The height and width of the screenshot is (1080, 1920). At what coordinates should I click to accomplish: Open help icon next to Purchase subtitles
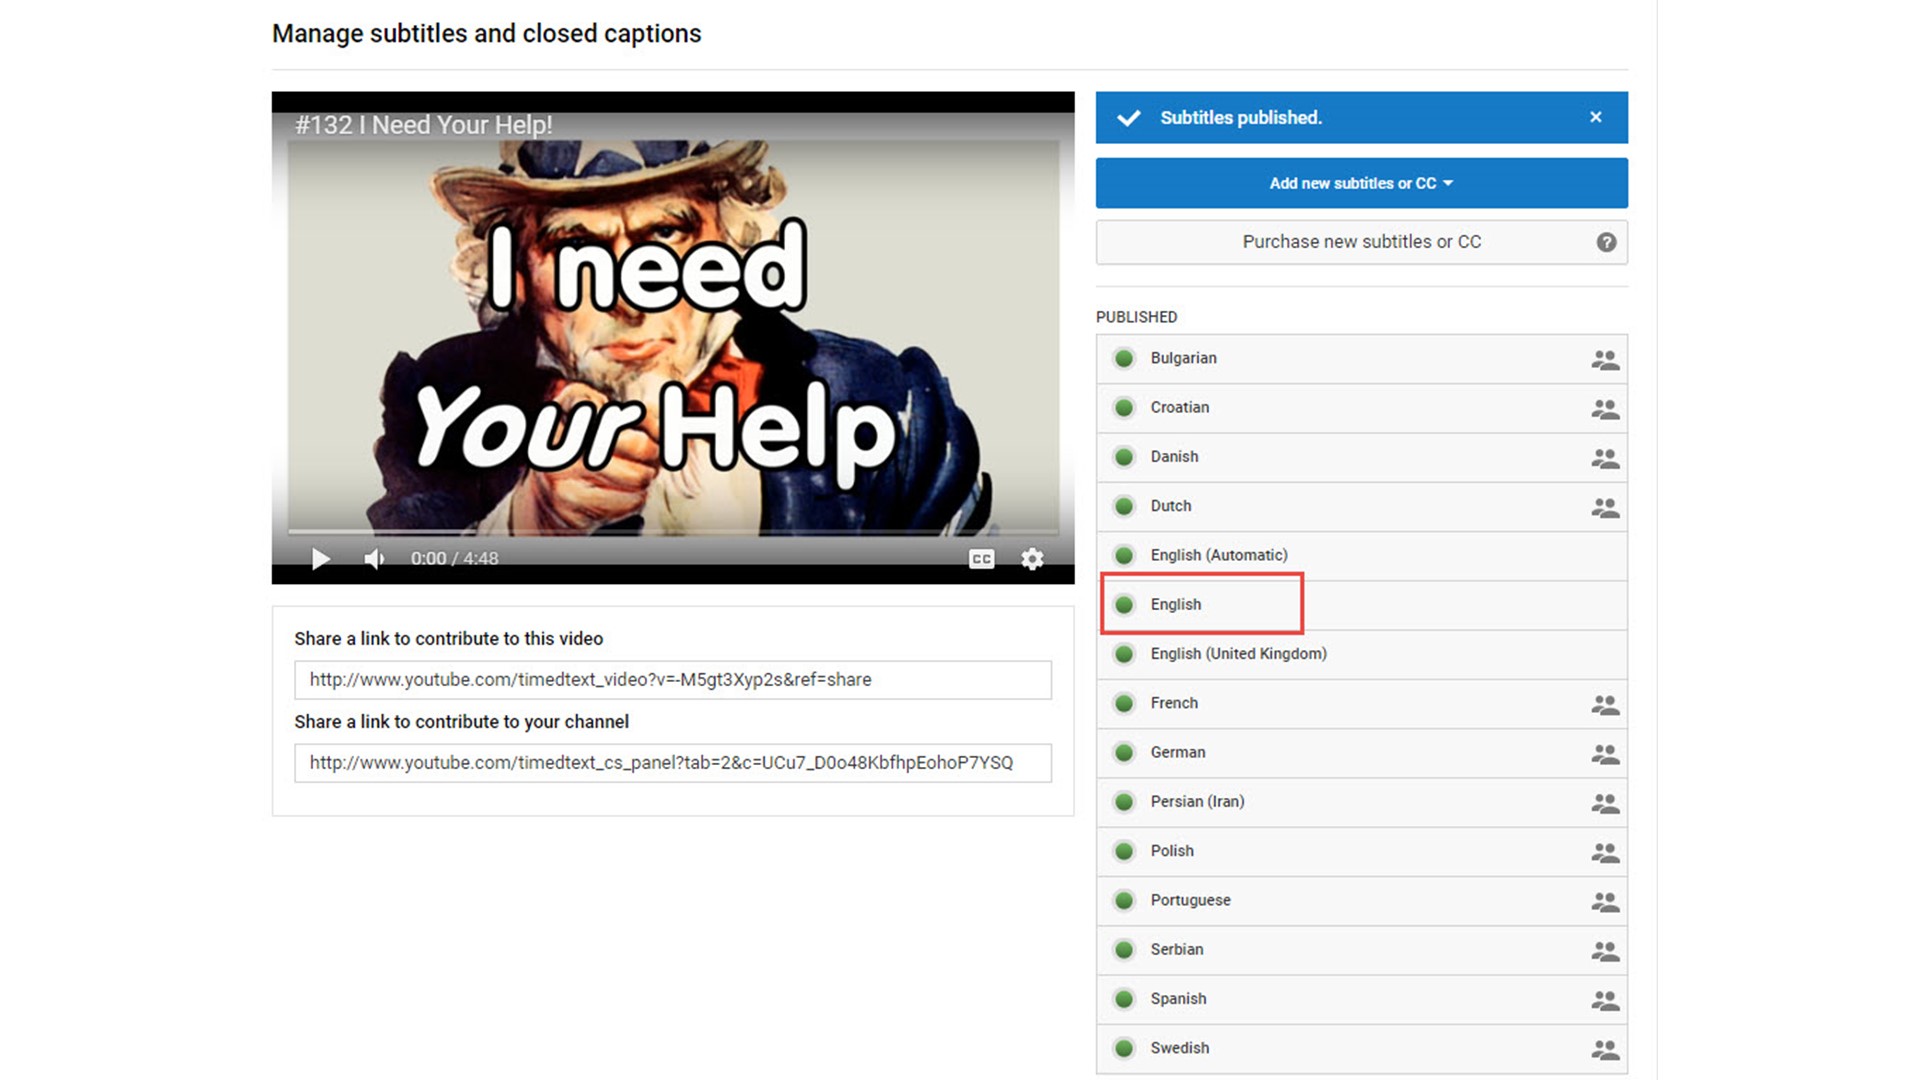1606,242
